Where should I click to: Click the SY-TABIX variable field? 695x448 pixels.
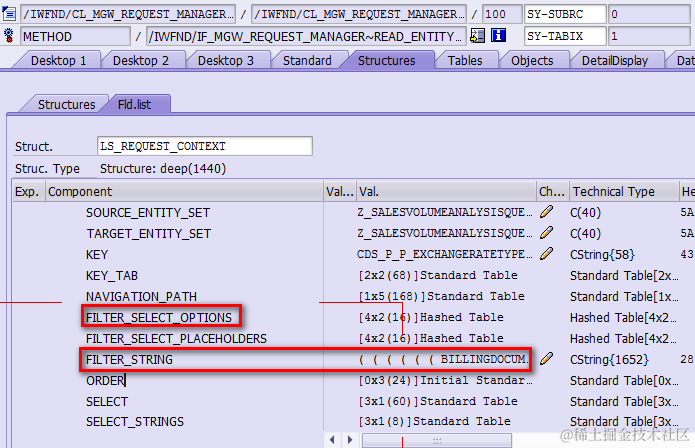565,36
